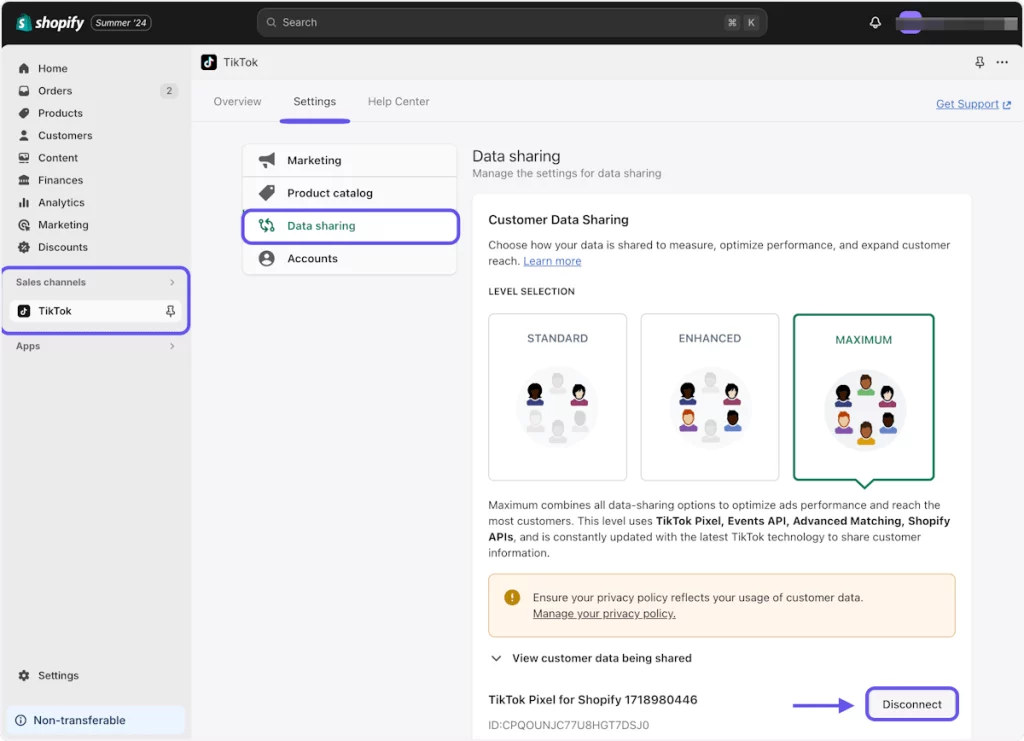Select the MAXIMUM data sharing level
Screen dimensions: 1024x741
864,397
